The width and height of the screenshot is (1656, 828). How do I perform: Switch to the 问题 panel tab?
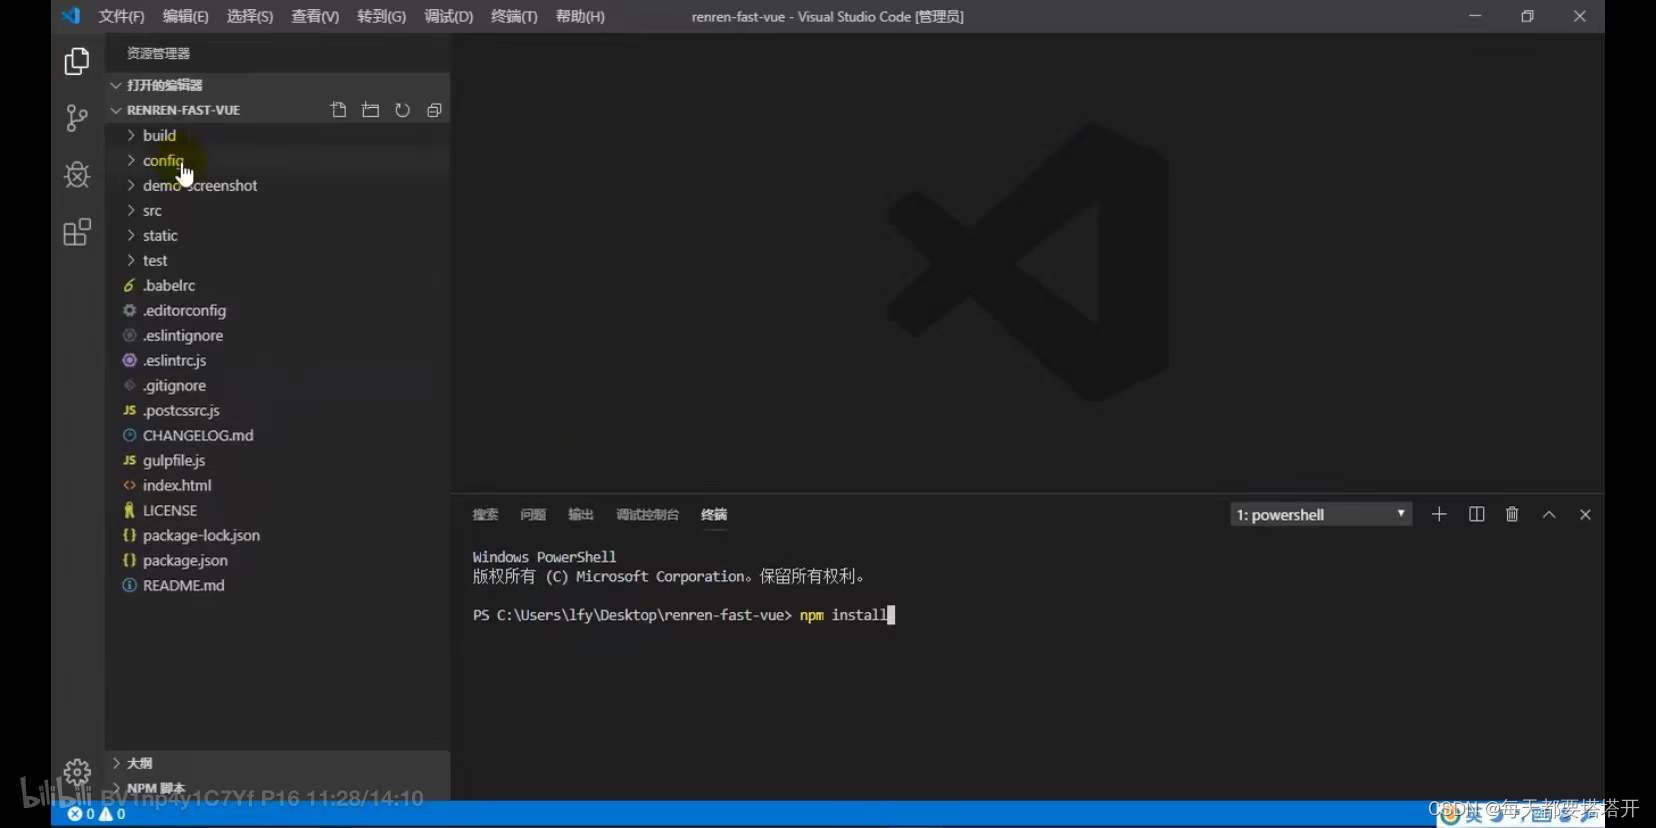click(533, 514)
